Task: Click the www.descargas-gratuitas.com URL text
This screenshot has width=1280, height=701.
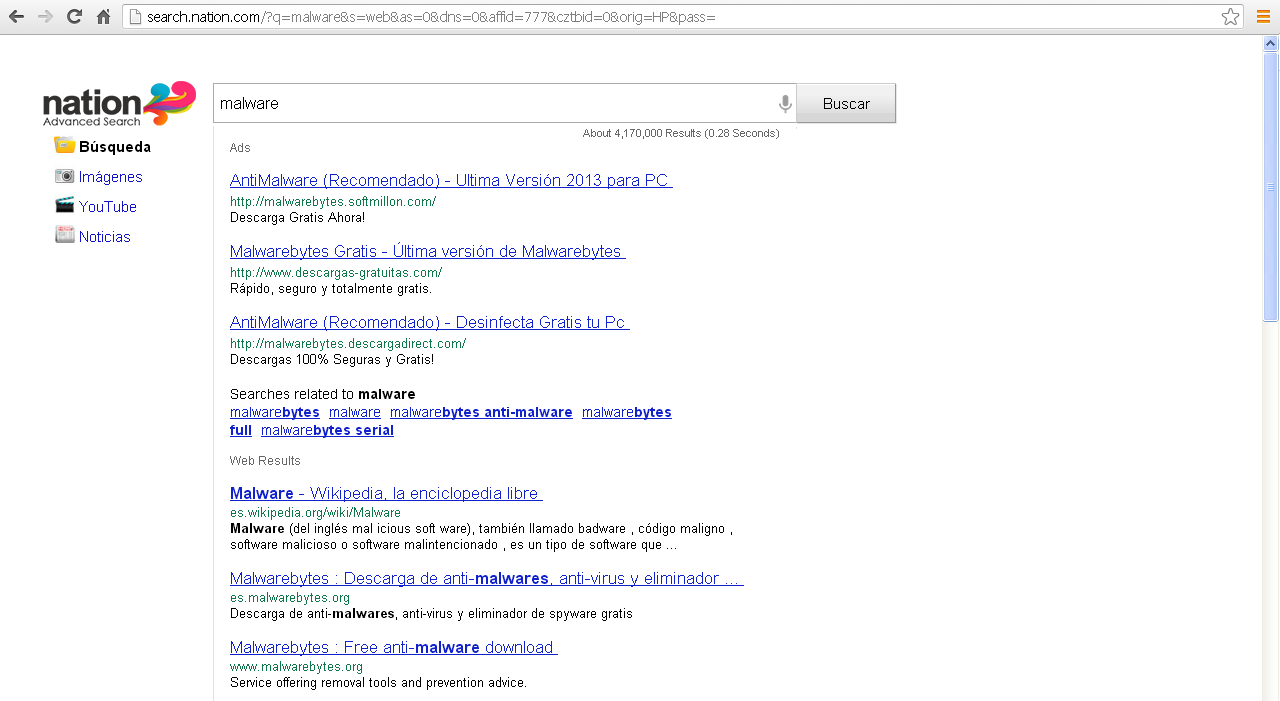Action: (x=336, y=272)
